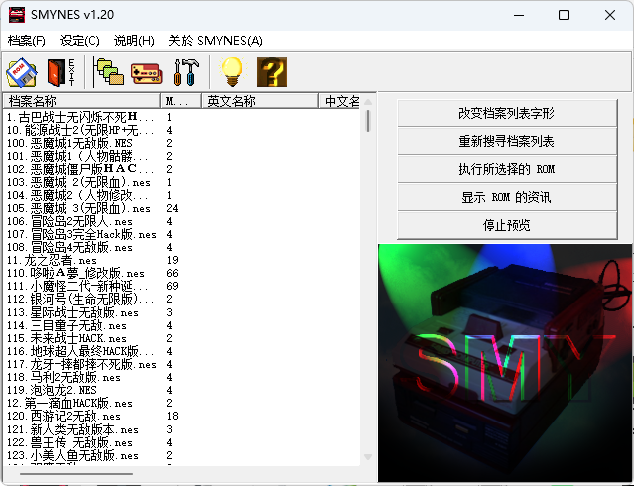Click the open ROM floppy disk icon
The image size is (634, 486).
coord(22,72)
